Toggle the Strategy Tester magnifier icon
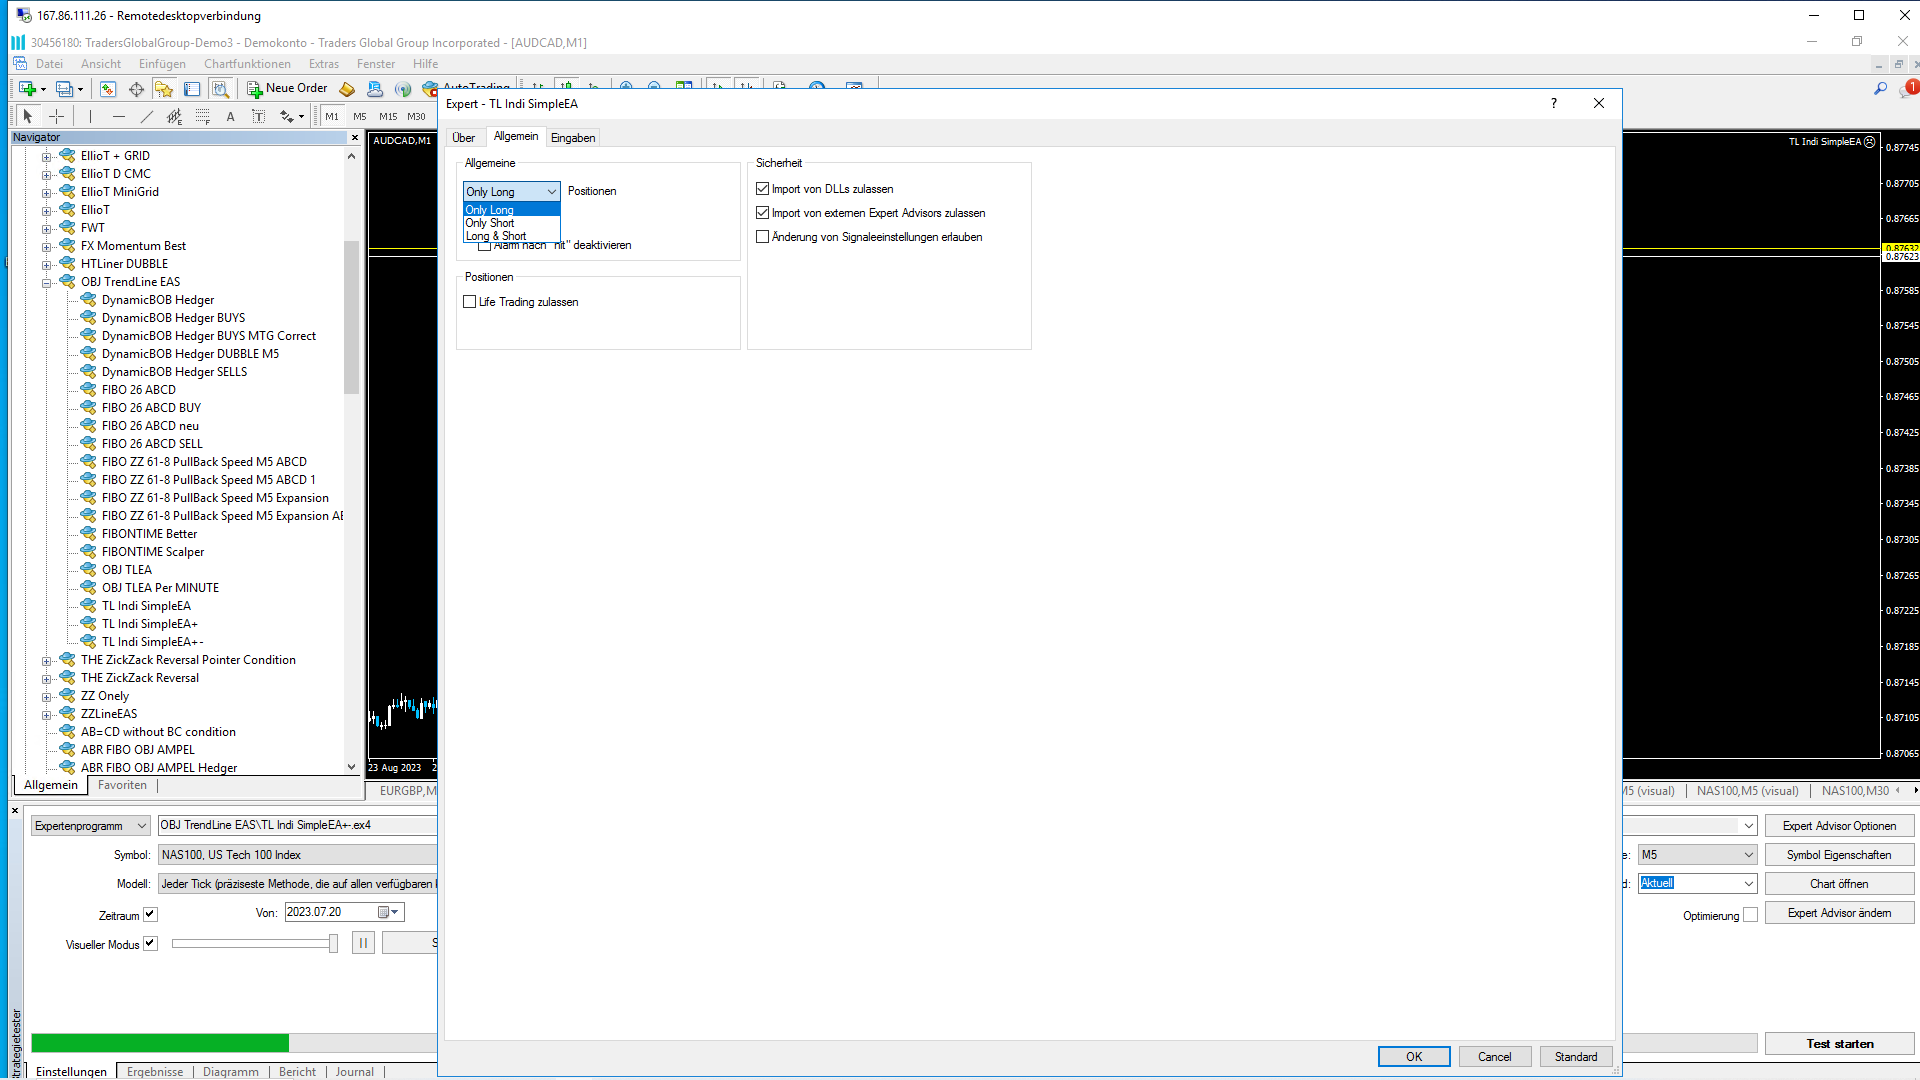 coord(220,89)
